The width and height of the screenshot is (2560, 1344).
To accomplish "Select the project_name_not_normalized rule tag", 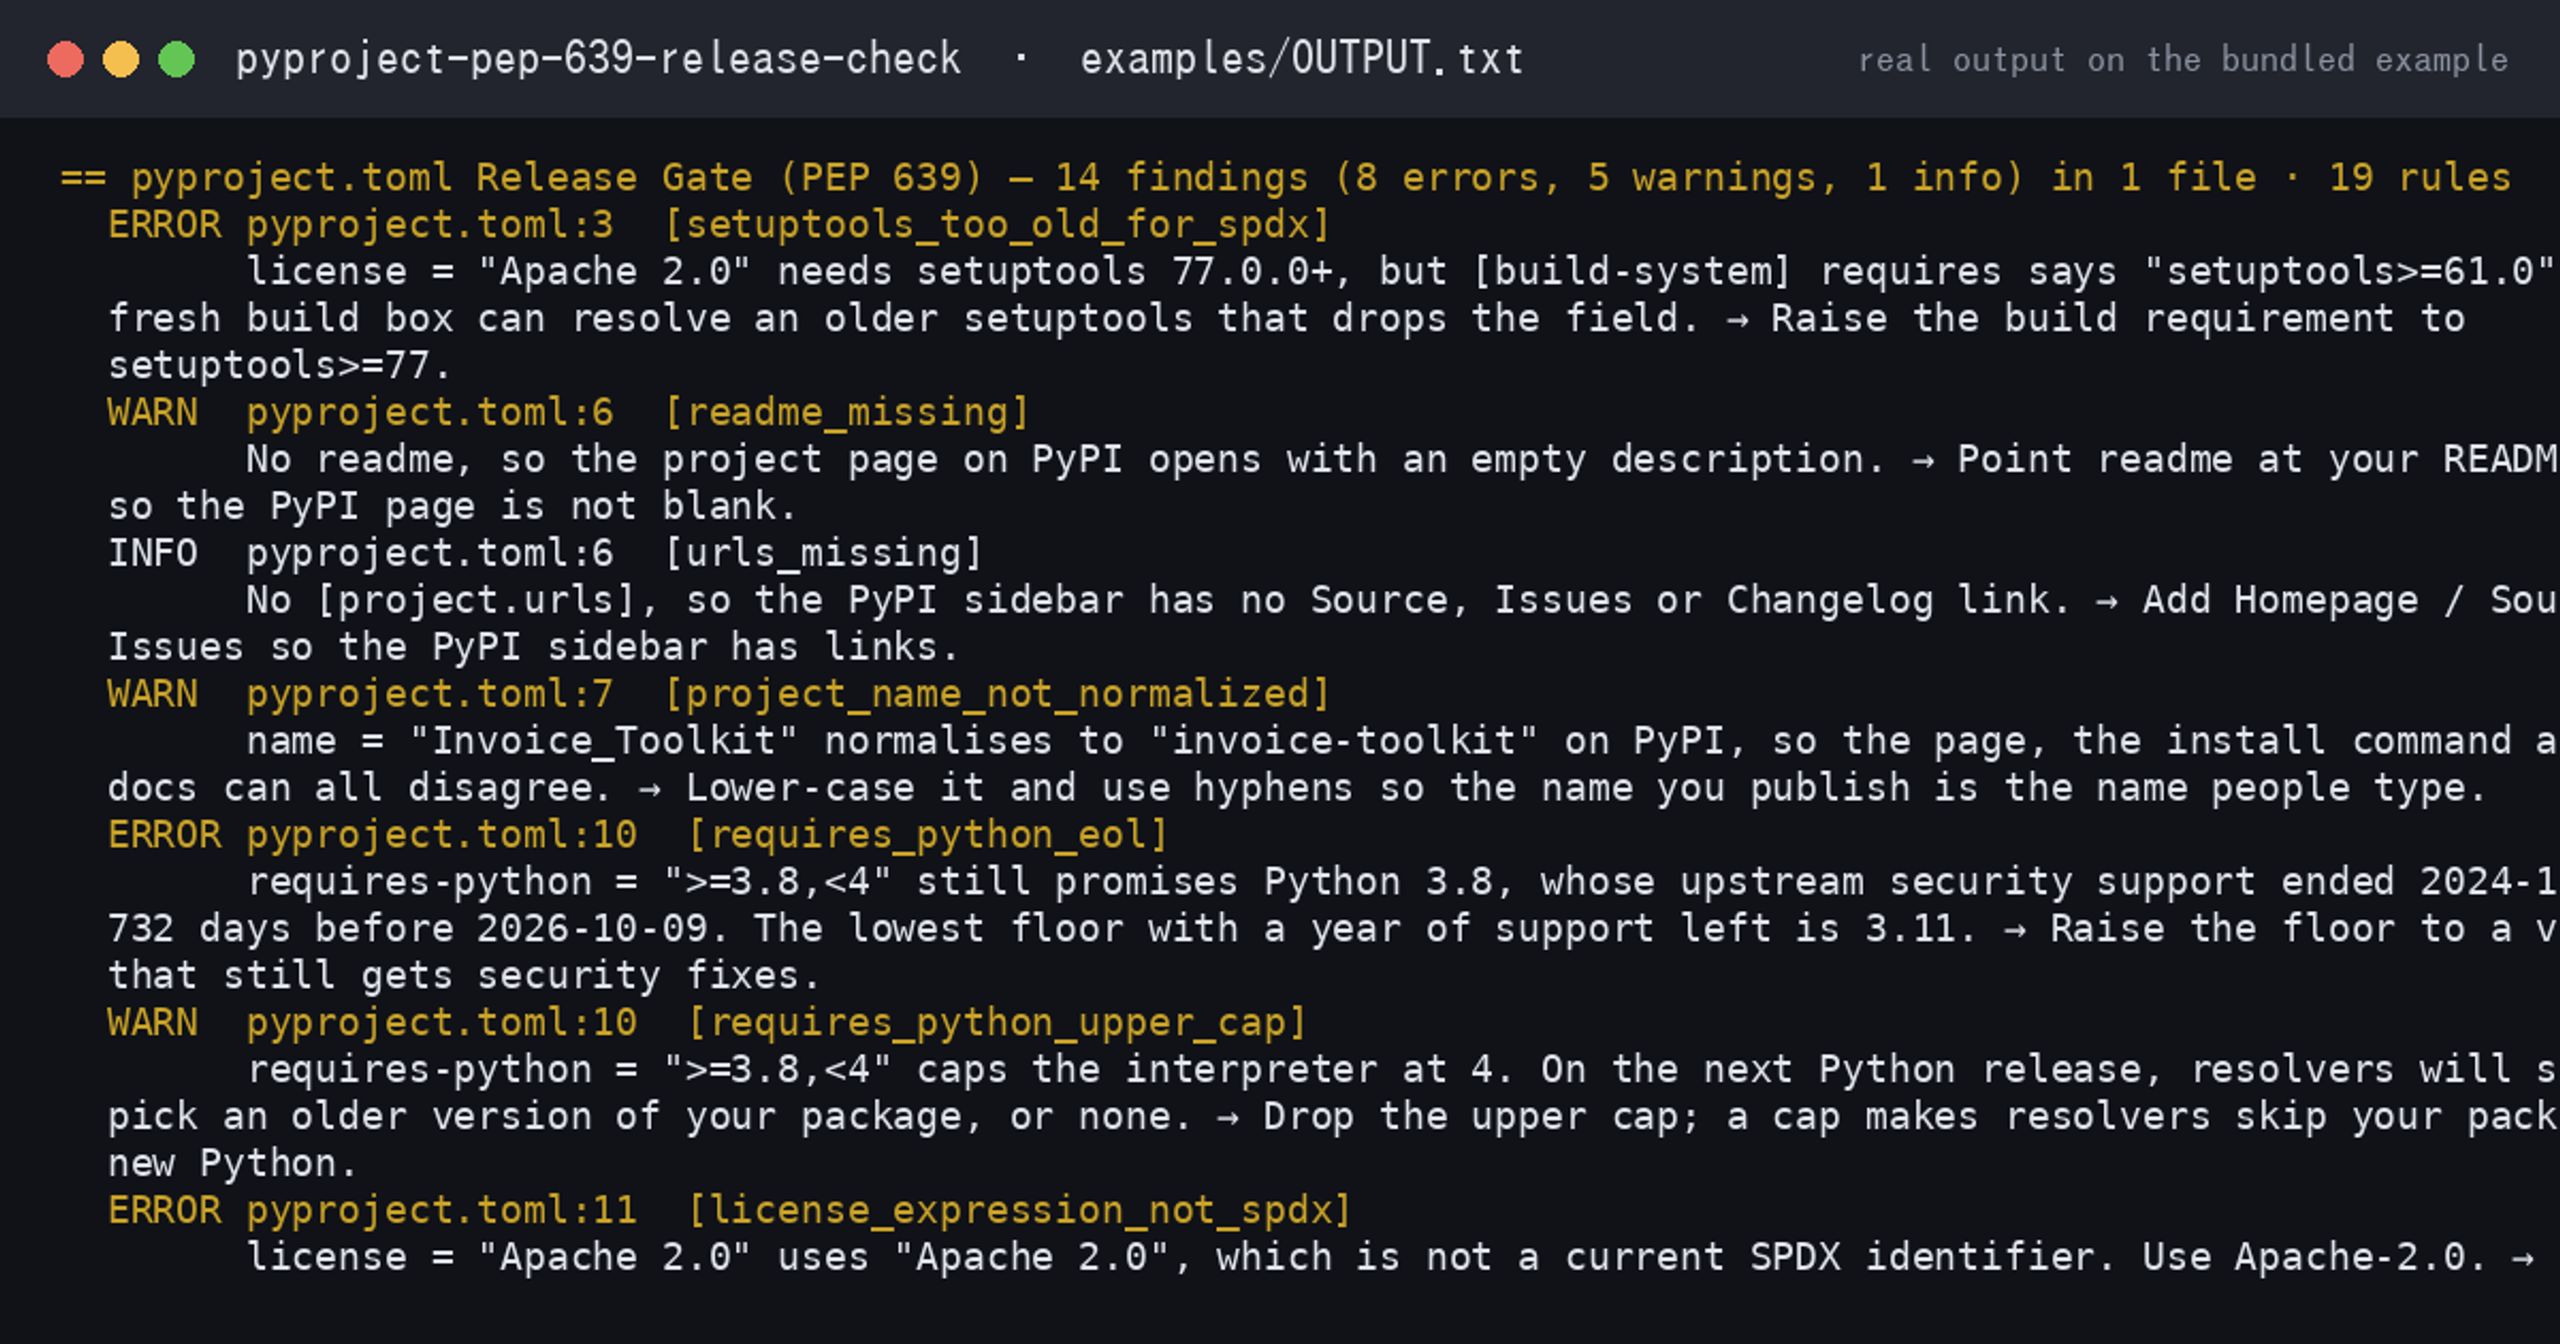I will (997, 694).
